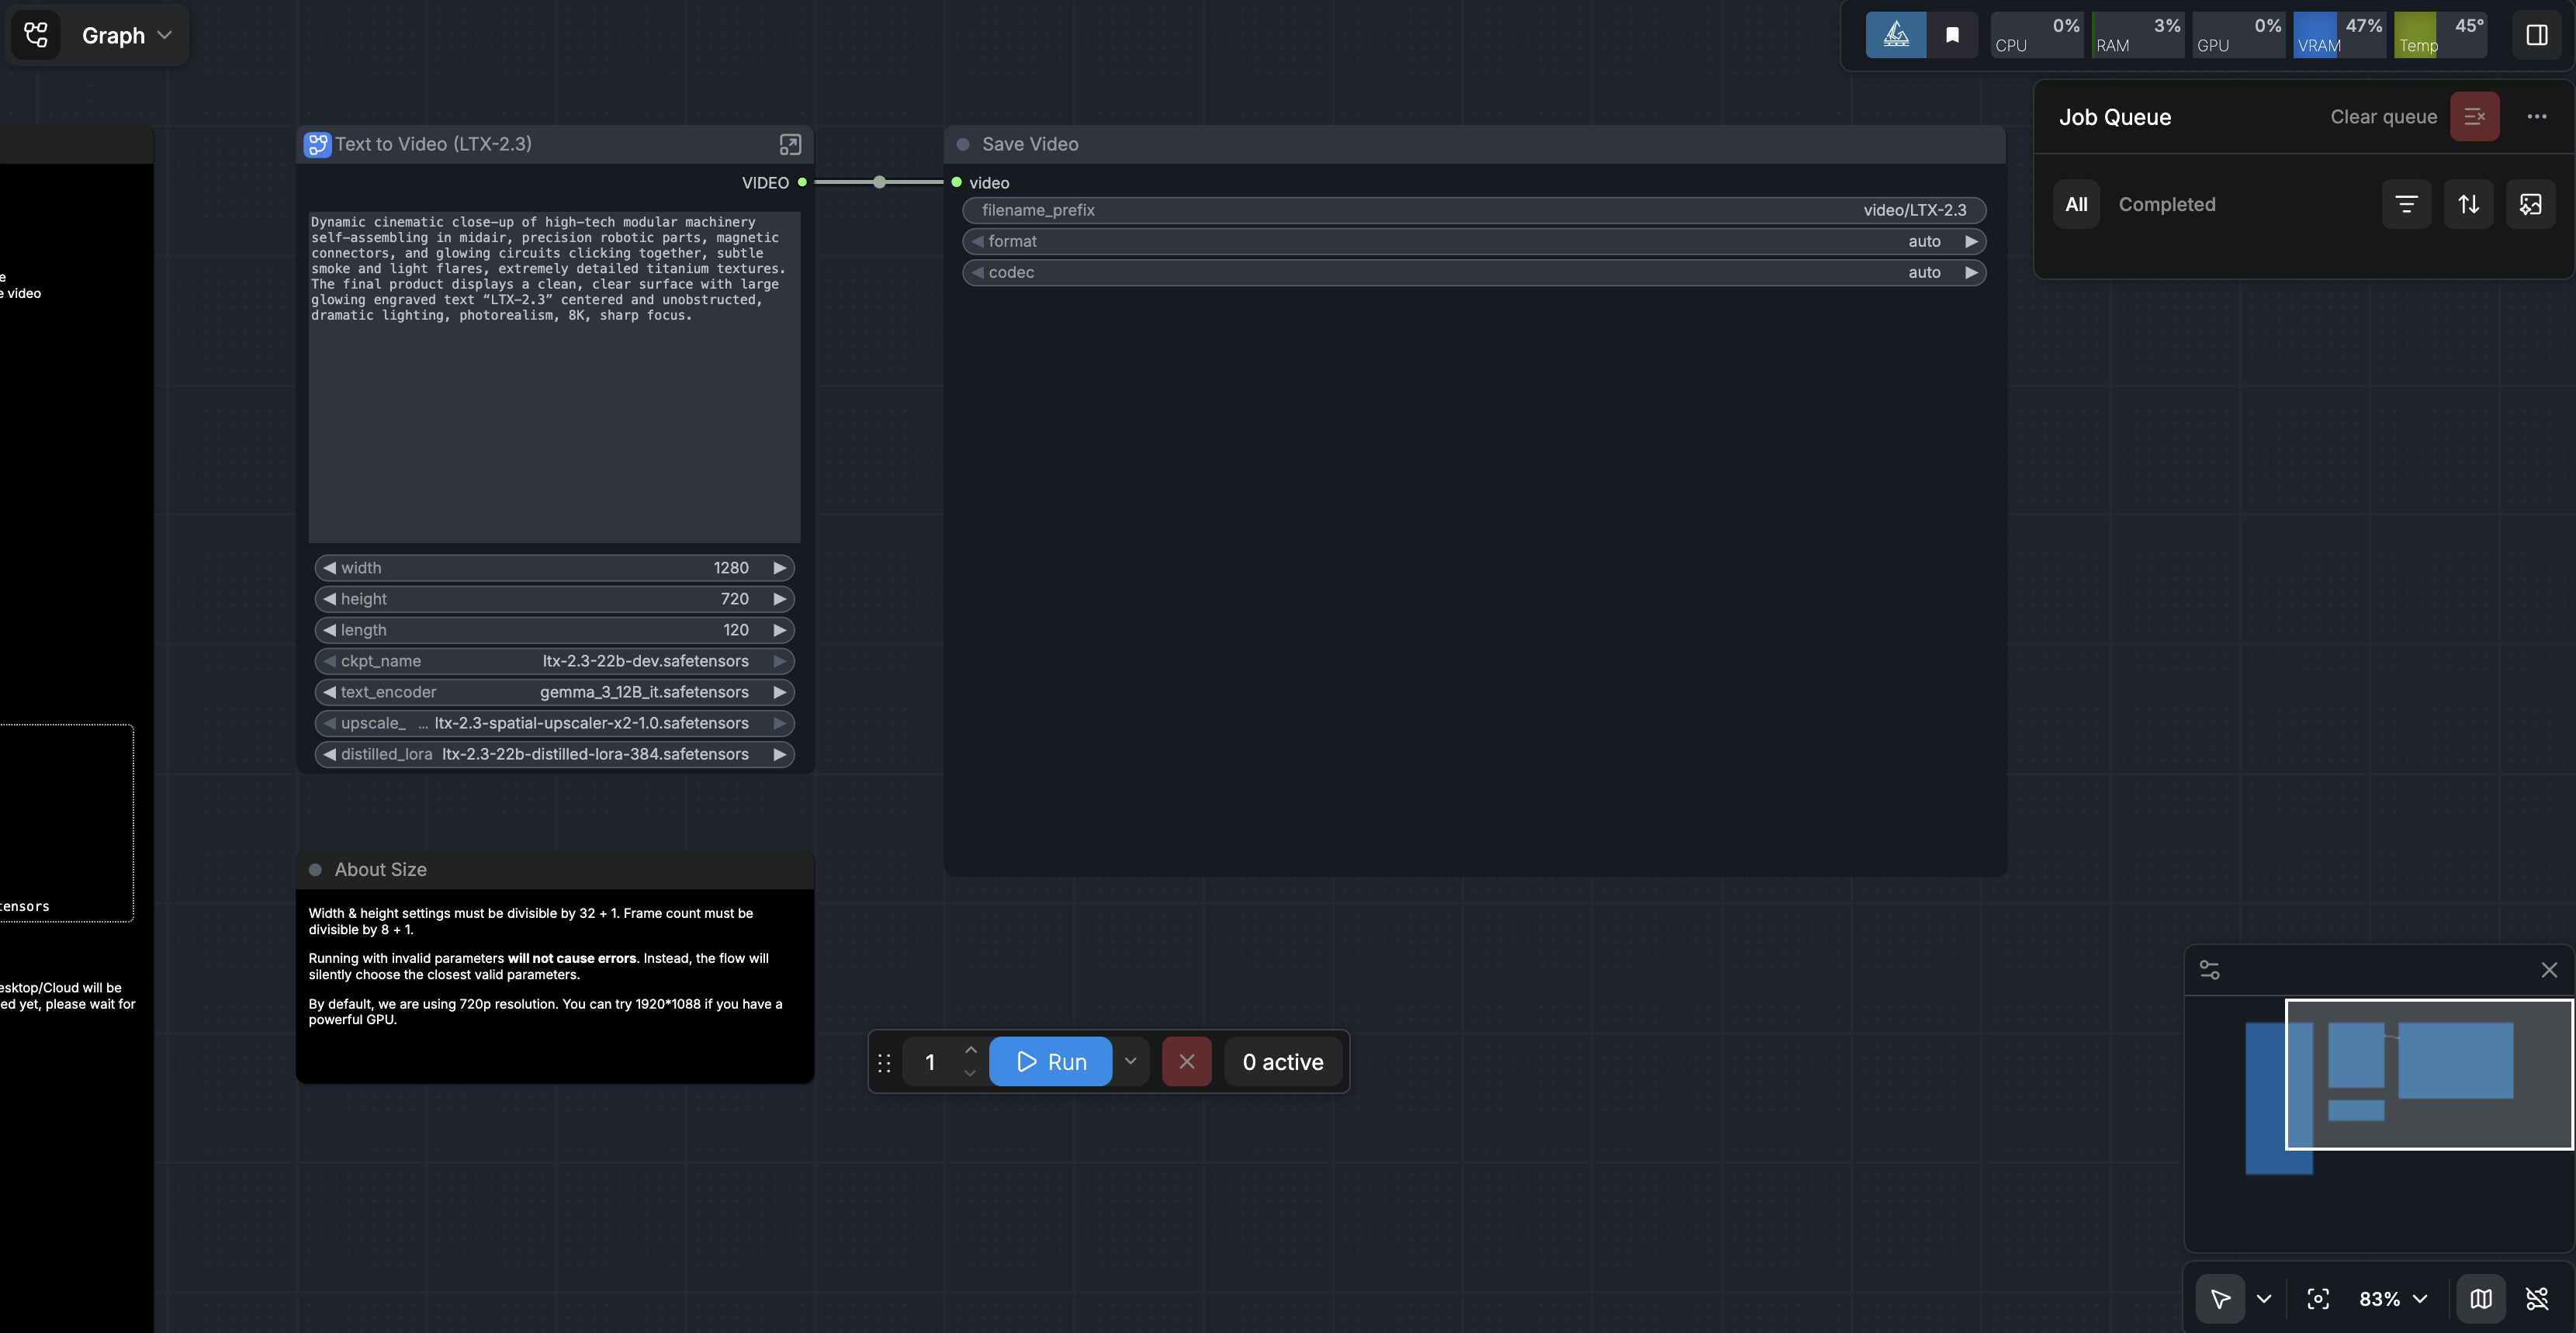The height and width of the screenshot is (1333, 2576).
Task: Toggle the minimap map icon
Action: [x=2481, y=1299]
